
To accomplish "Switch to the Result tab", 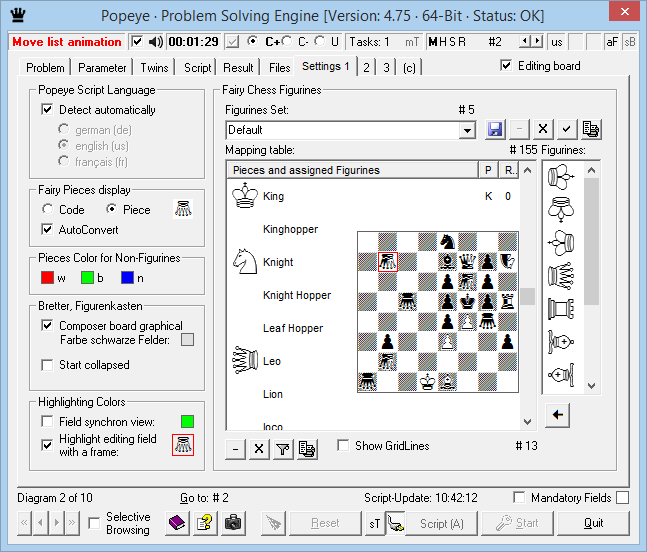I will [238, 68].
